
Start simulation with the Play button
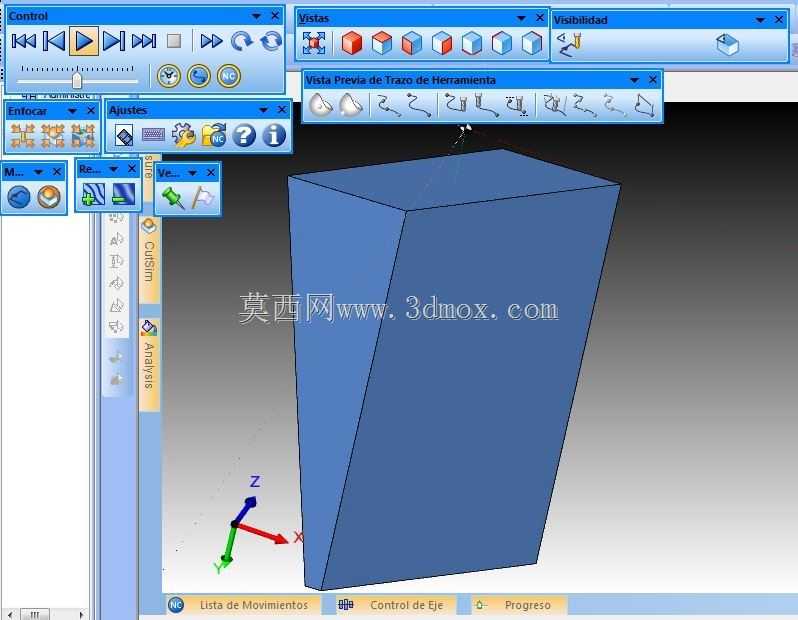83,41
